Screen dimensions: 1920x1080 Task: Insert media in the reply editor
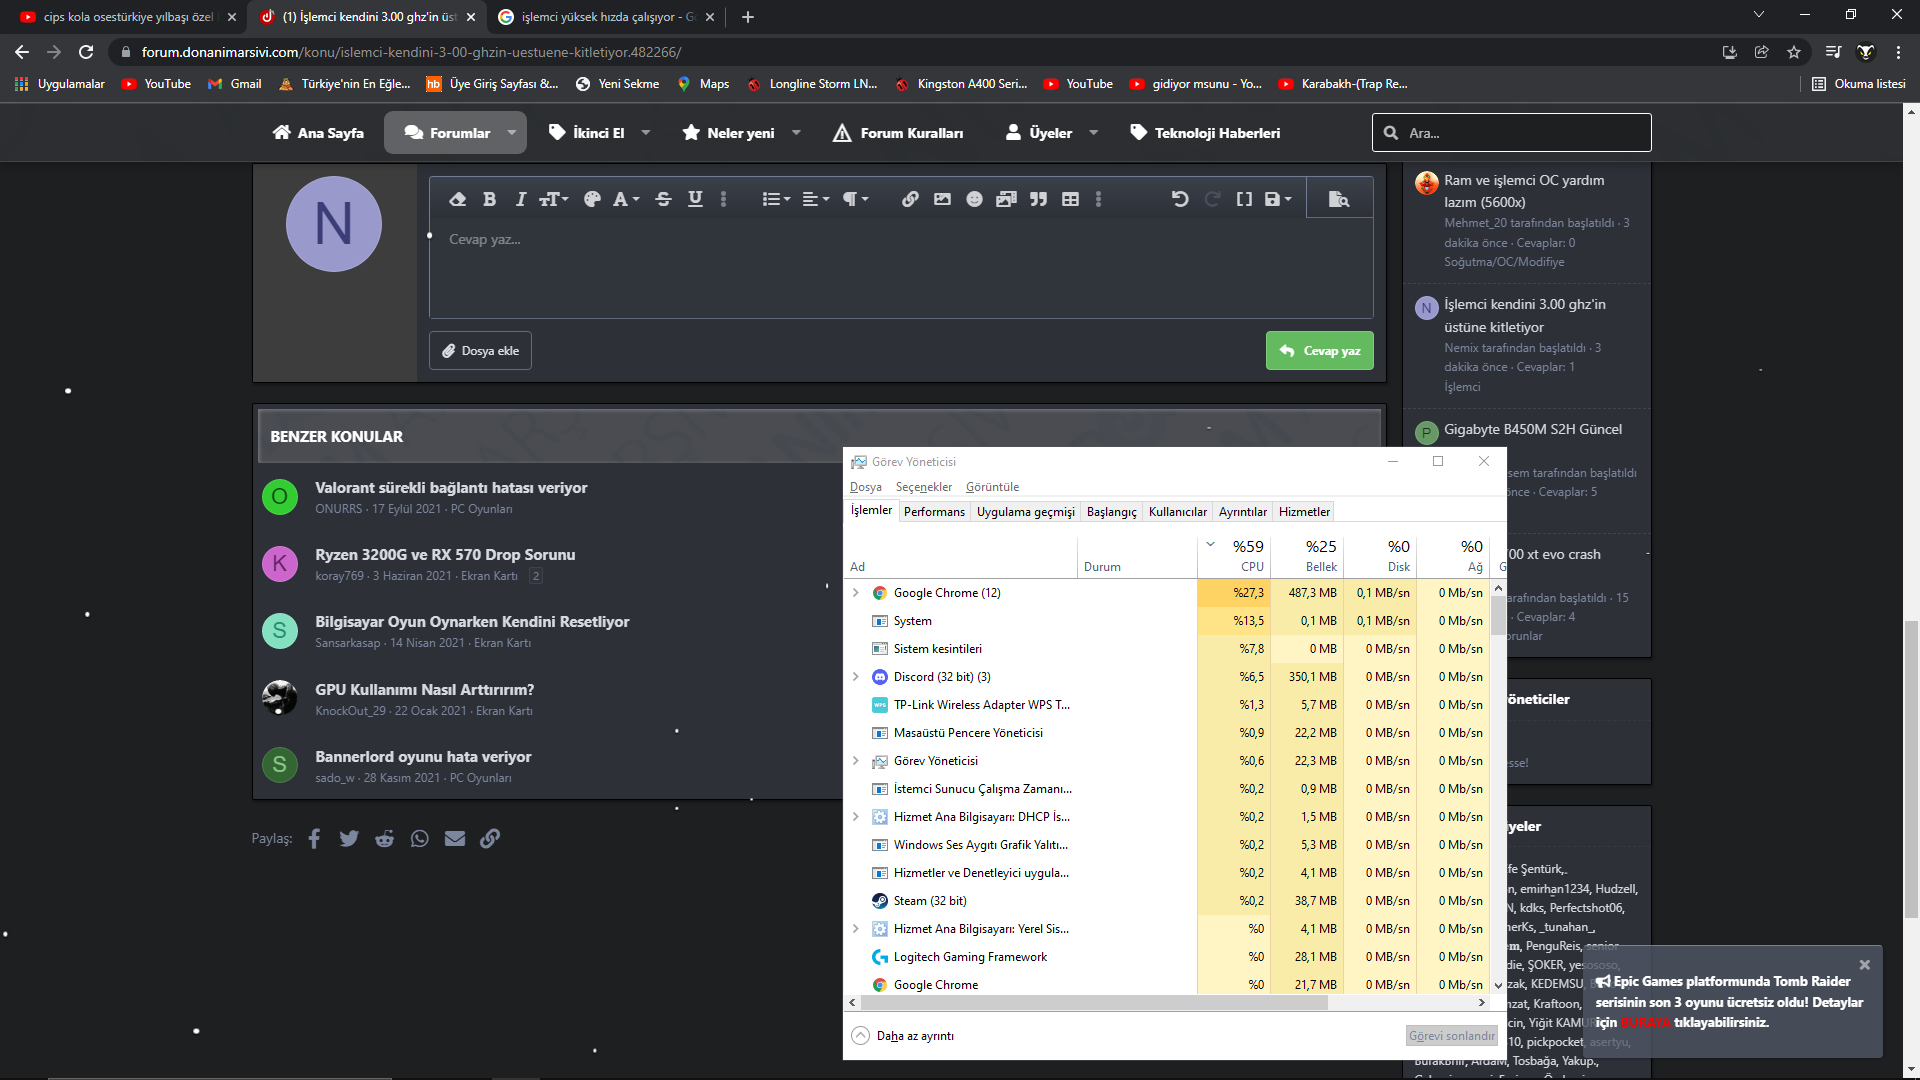click(x=1006, y=199)
